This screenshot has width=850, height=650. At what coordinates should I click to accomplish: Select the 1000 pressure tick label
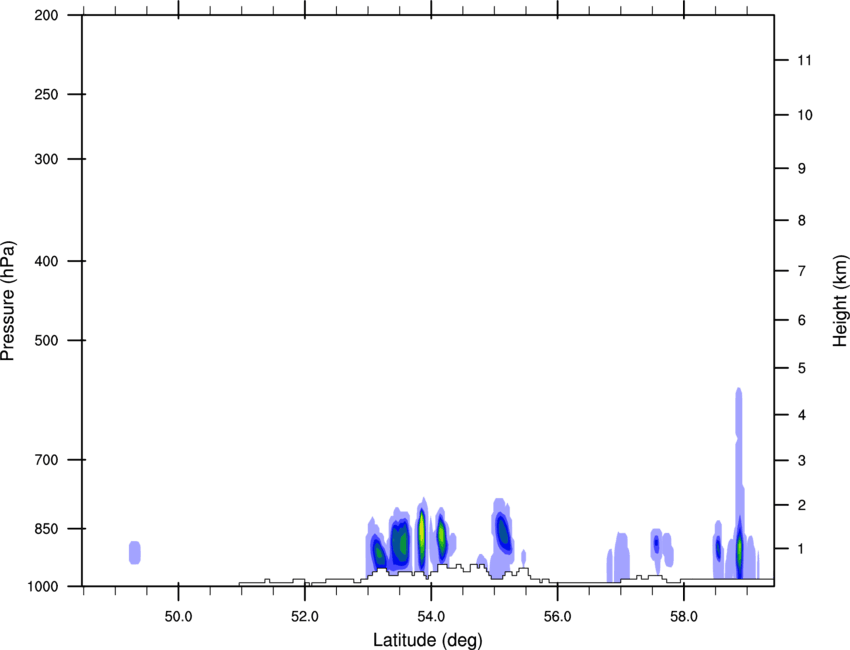click(x=43, y=587)
